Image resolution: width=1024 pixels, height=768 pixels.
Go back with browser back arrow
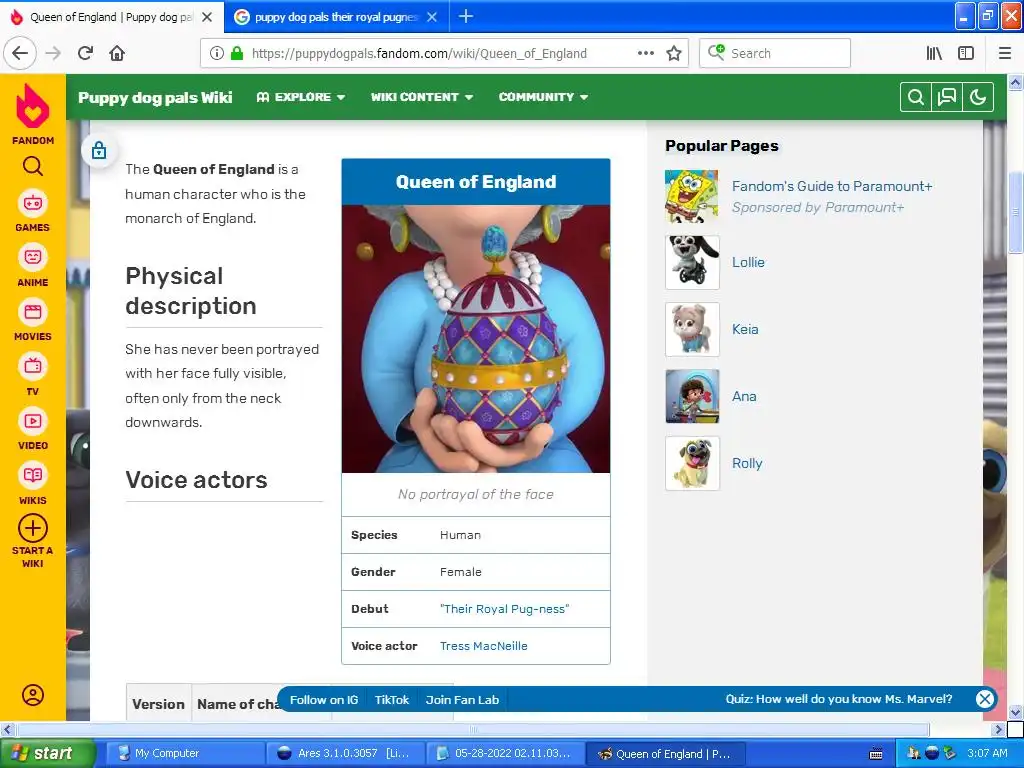pos(20,54)
